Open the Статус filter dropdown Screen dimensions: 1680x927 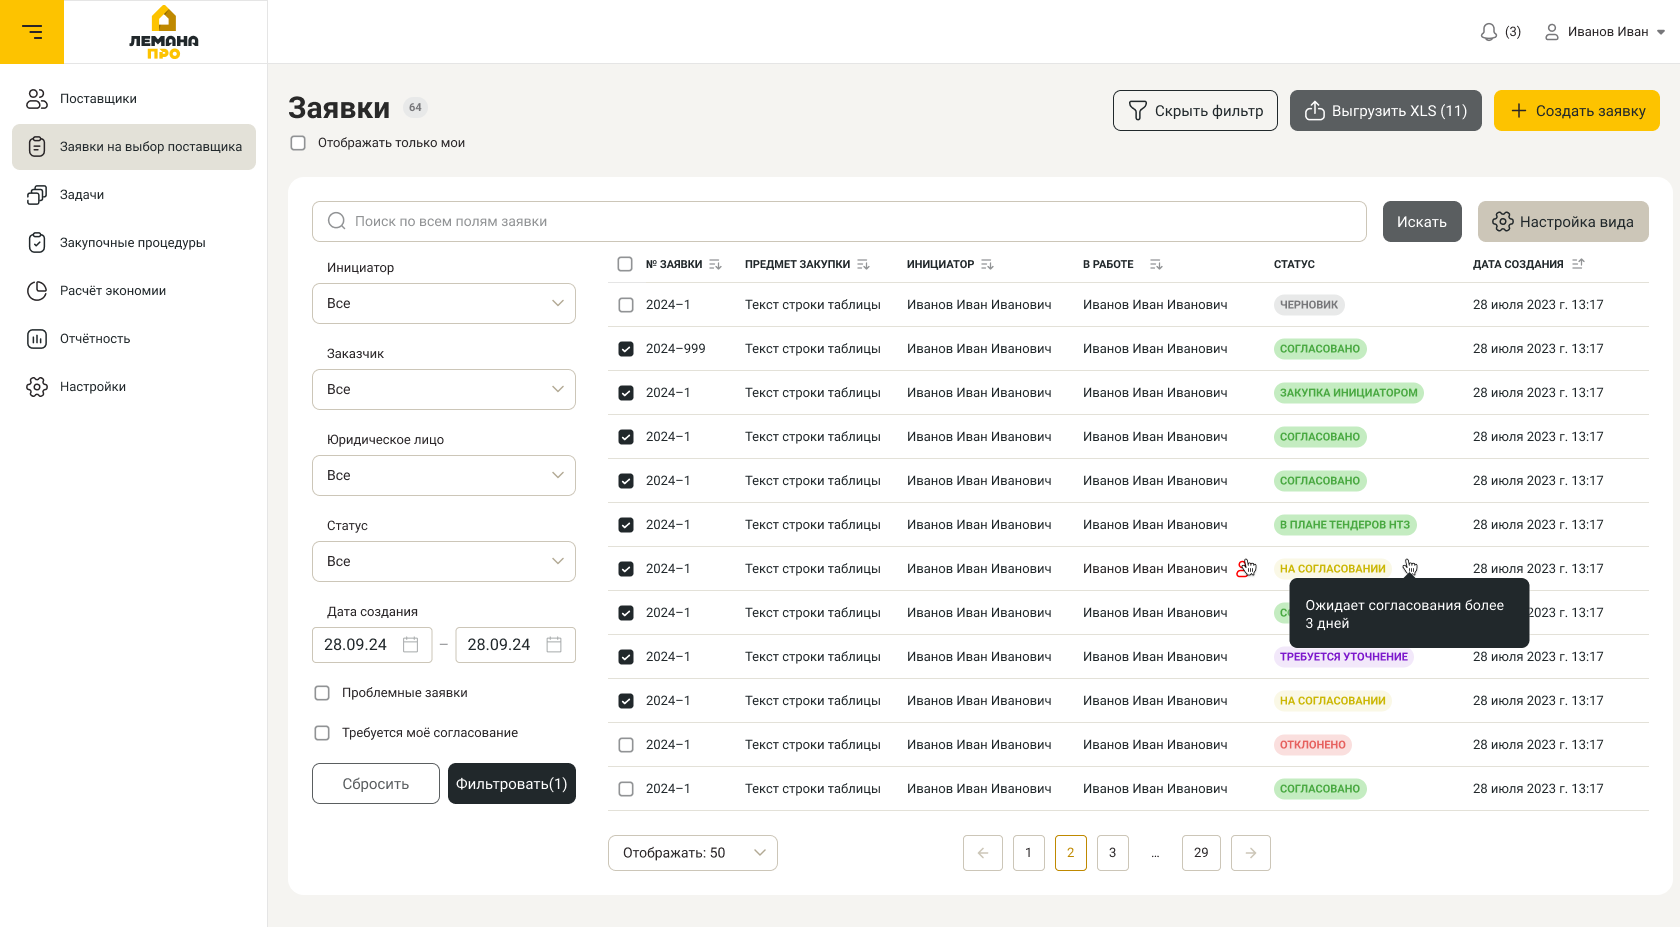click(444, 561)
